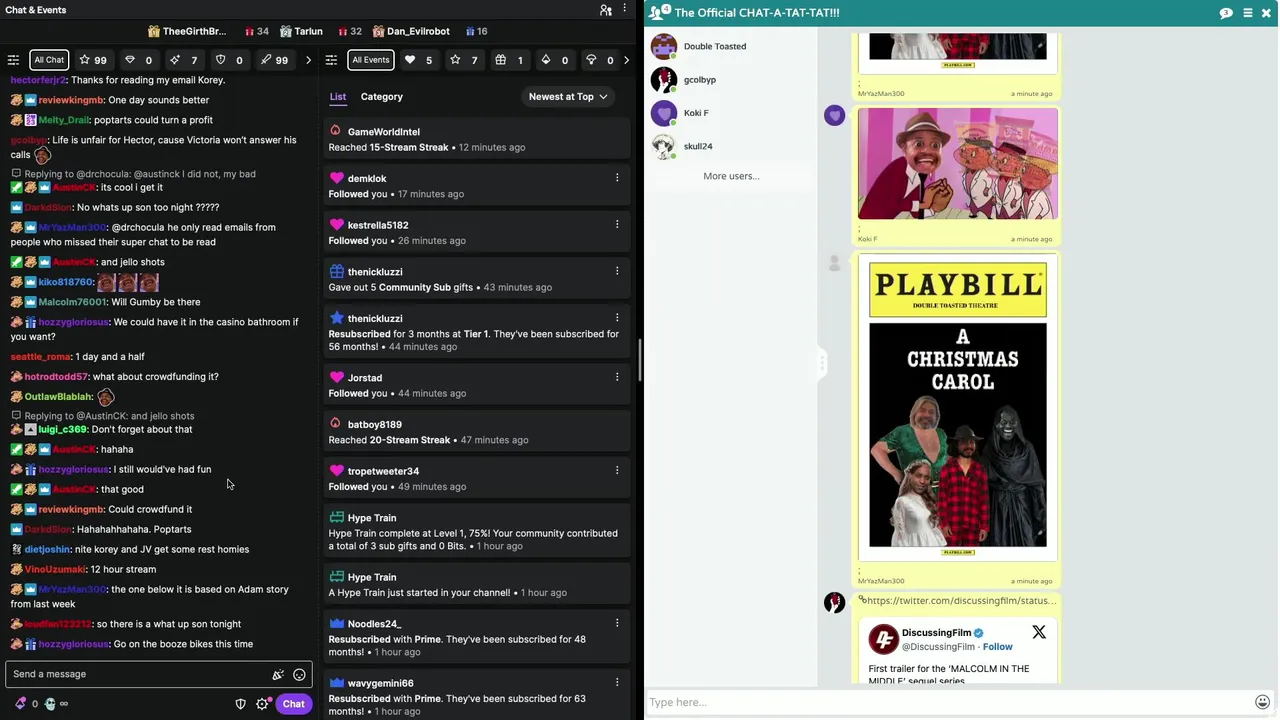This screenshot has width=1280, height=720.
Task: Open the celebration effects icon in message box
Action: click(278, 675)
